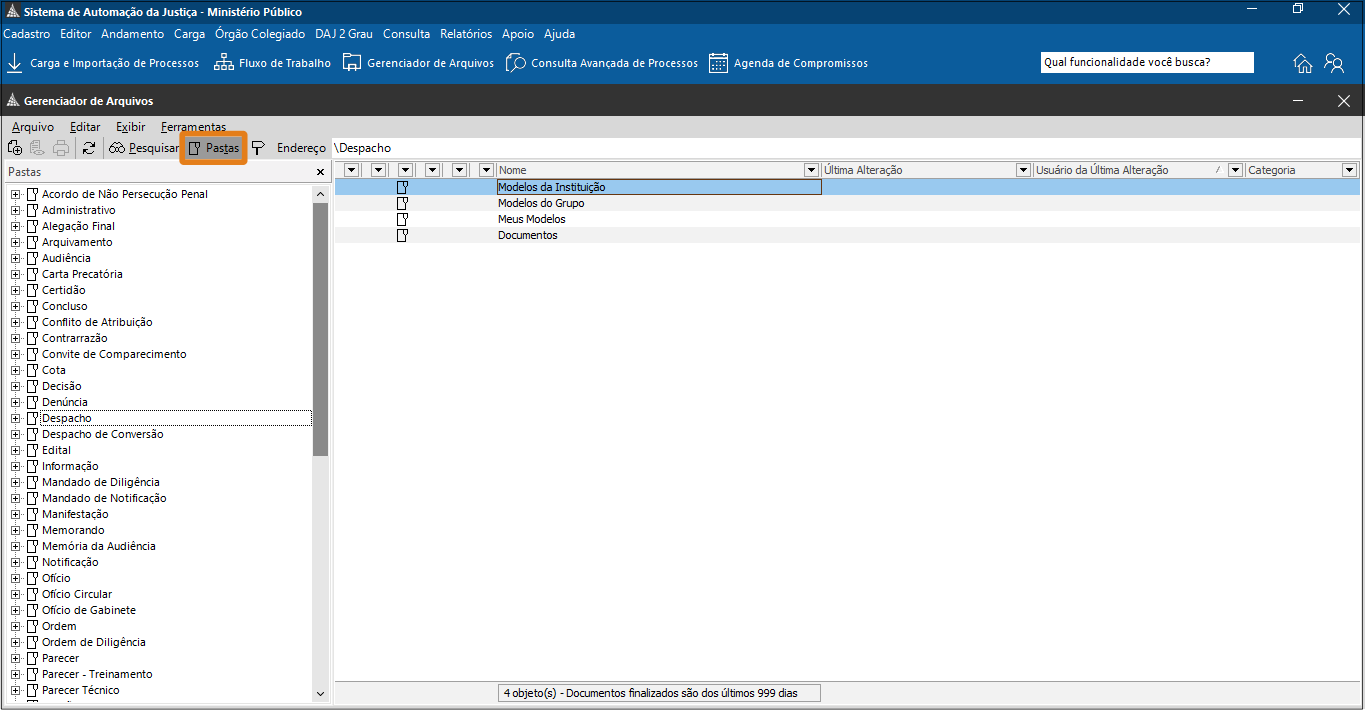Image resolution: width=1365 pixels, height=710 pixels.
Task: Open Consulta Avançada de Processos
Action: [x=602, y=63]
